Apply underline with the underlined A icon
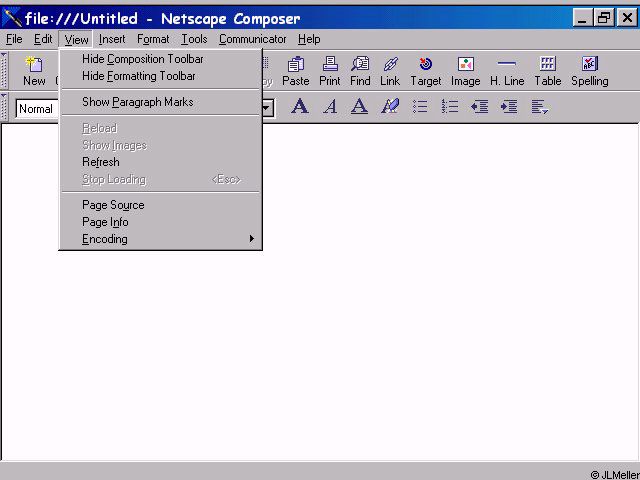Viewport: 640px width, 480px height. click(x=360, y=107)
